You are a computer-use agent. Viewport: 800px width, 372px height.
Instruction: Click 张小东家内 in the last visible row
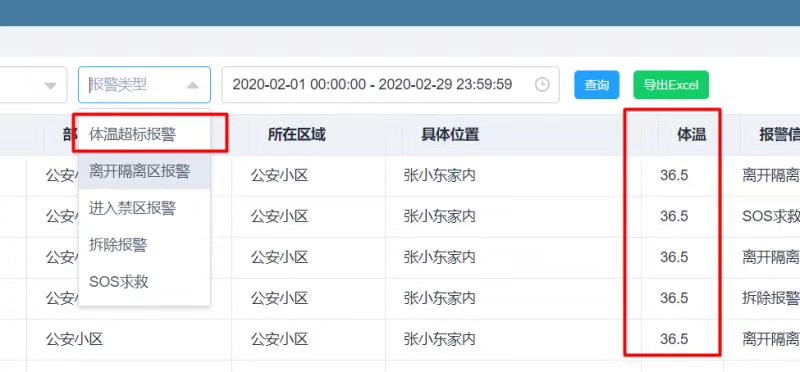click(x=439, y=339)
